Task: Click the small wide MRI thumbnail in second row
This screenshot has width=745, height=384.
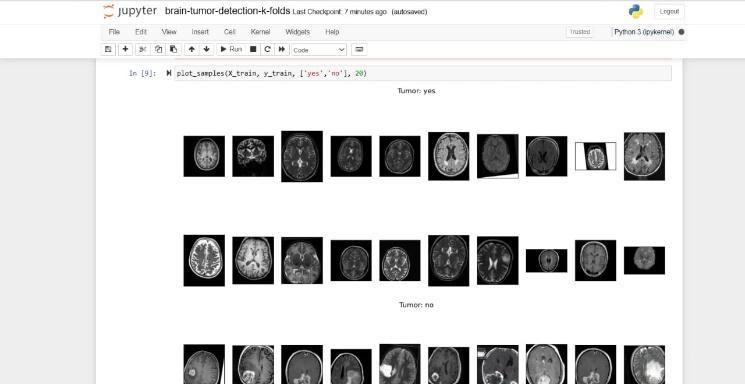Action: tap(546, 260)
